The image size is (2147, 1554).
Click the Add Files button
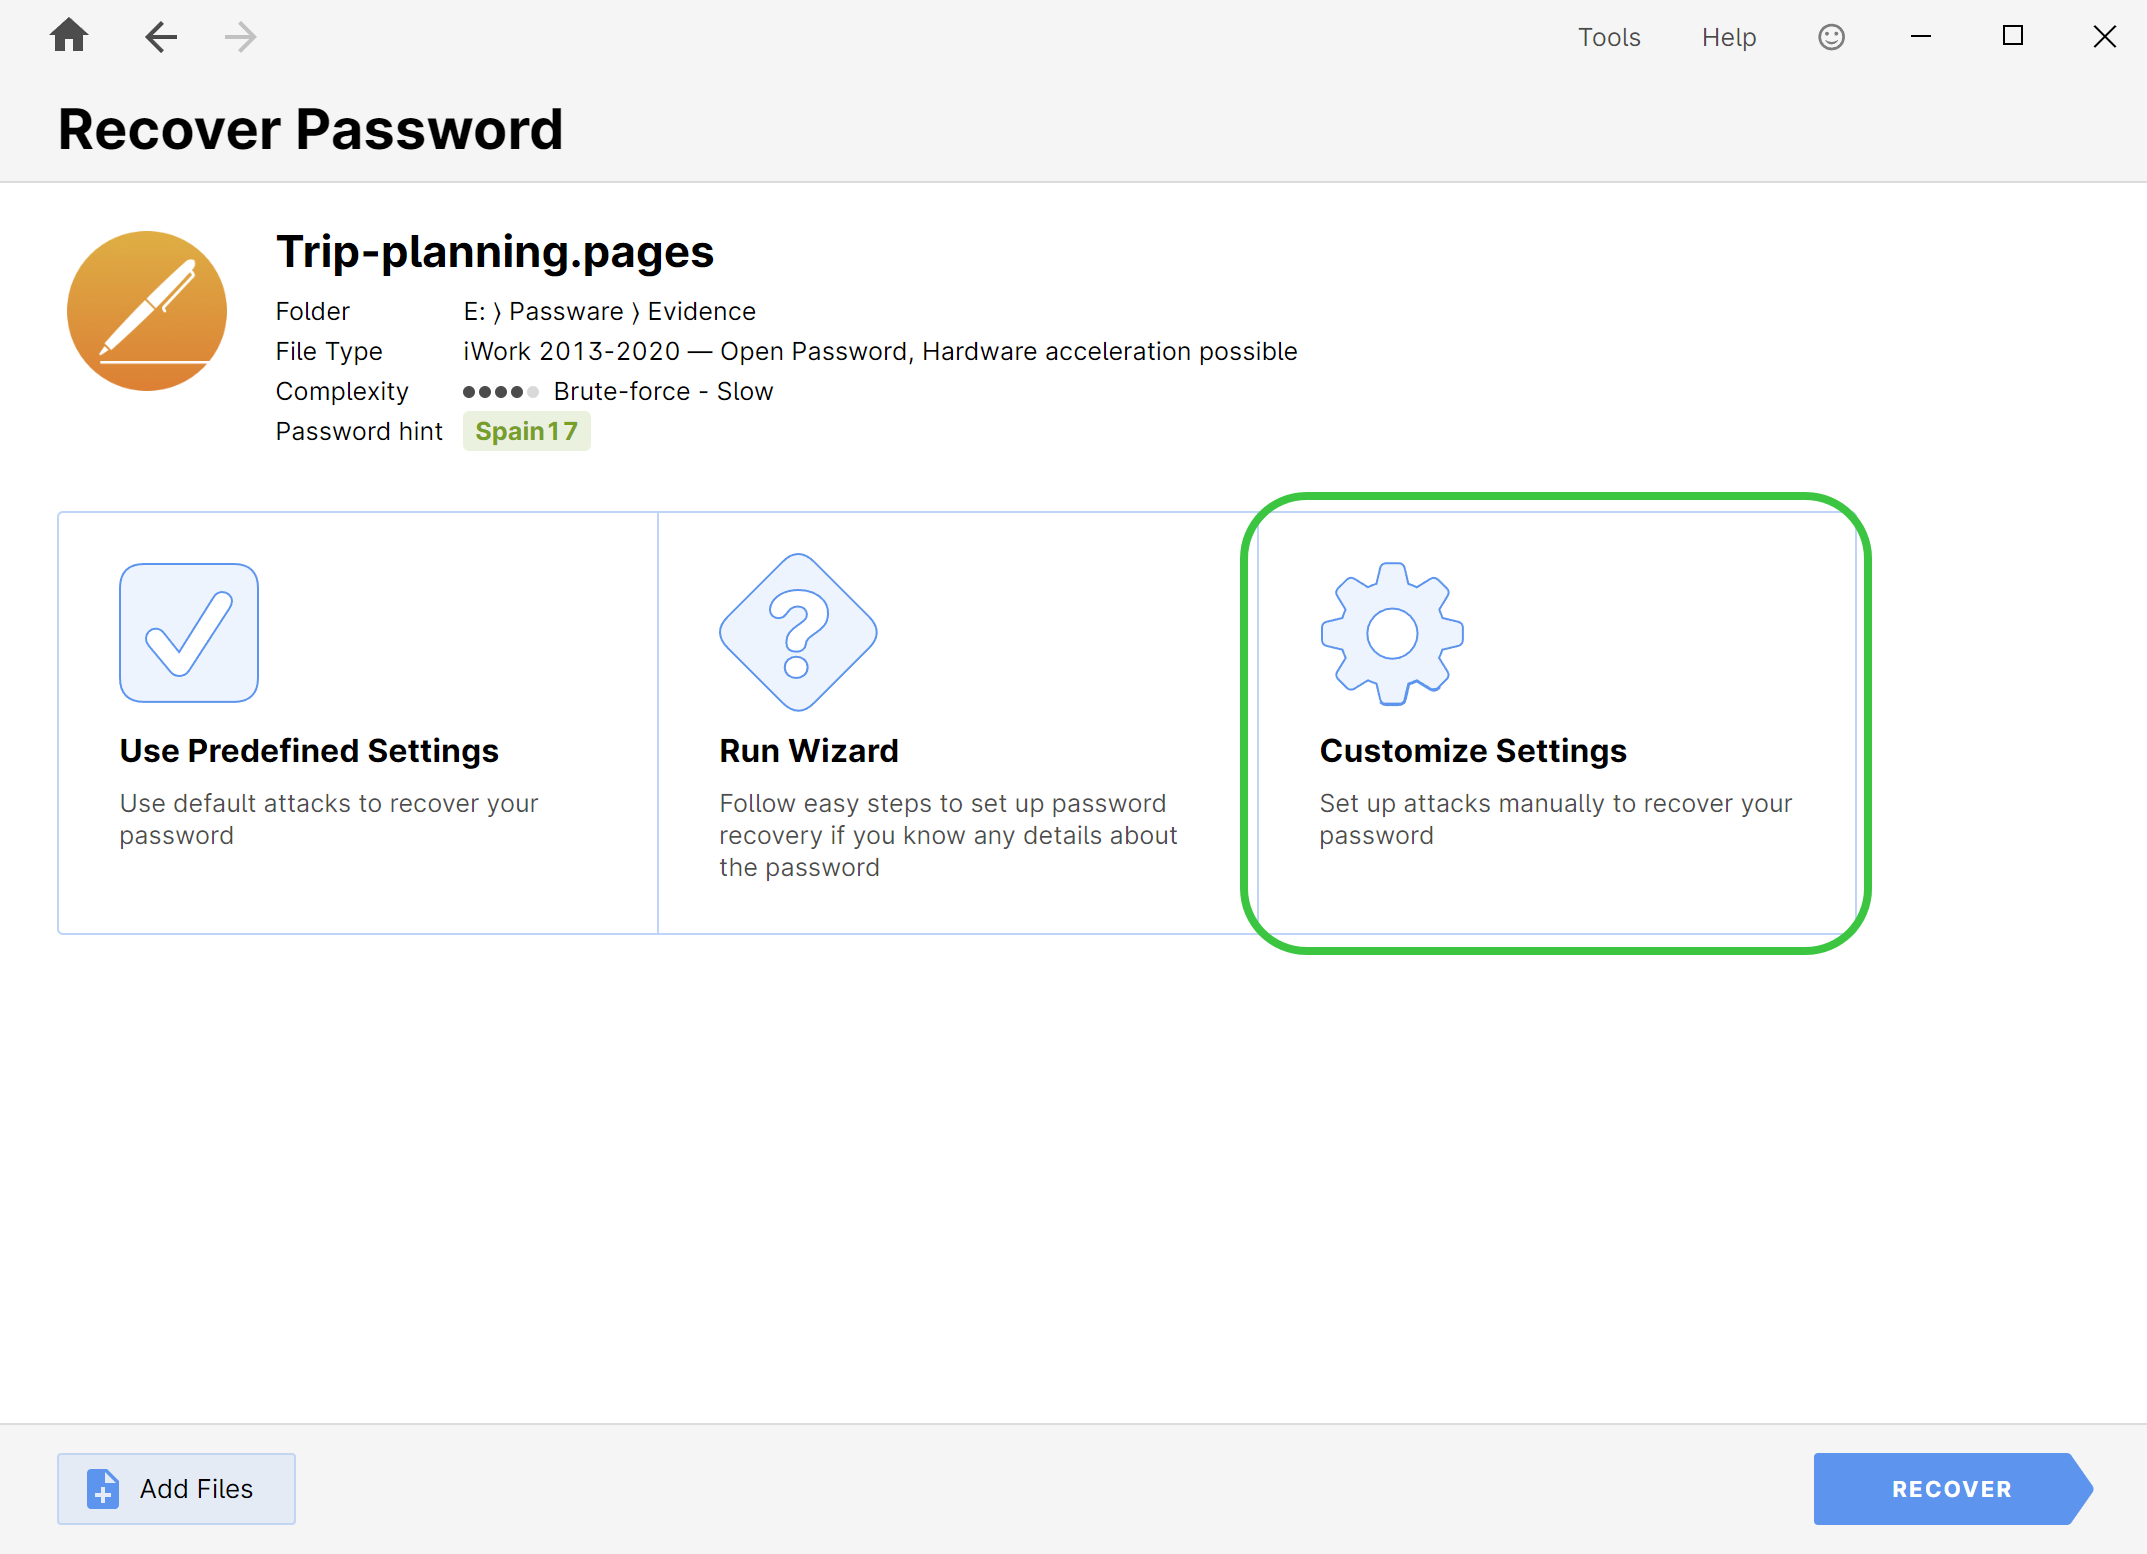coord(176,1489)
